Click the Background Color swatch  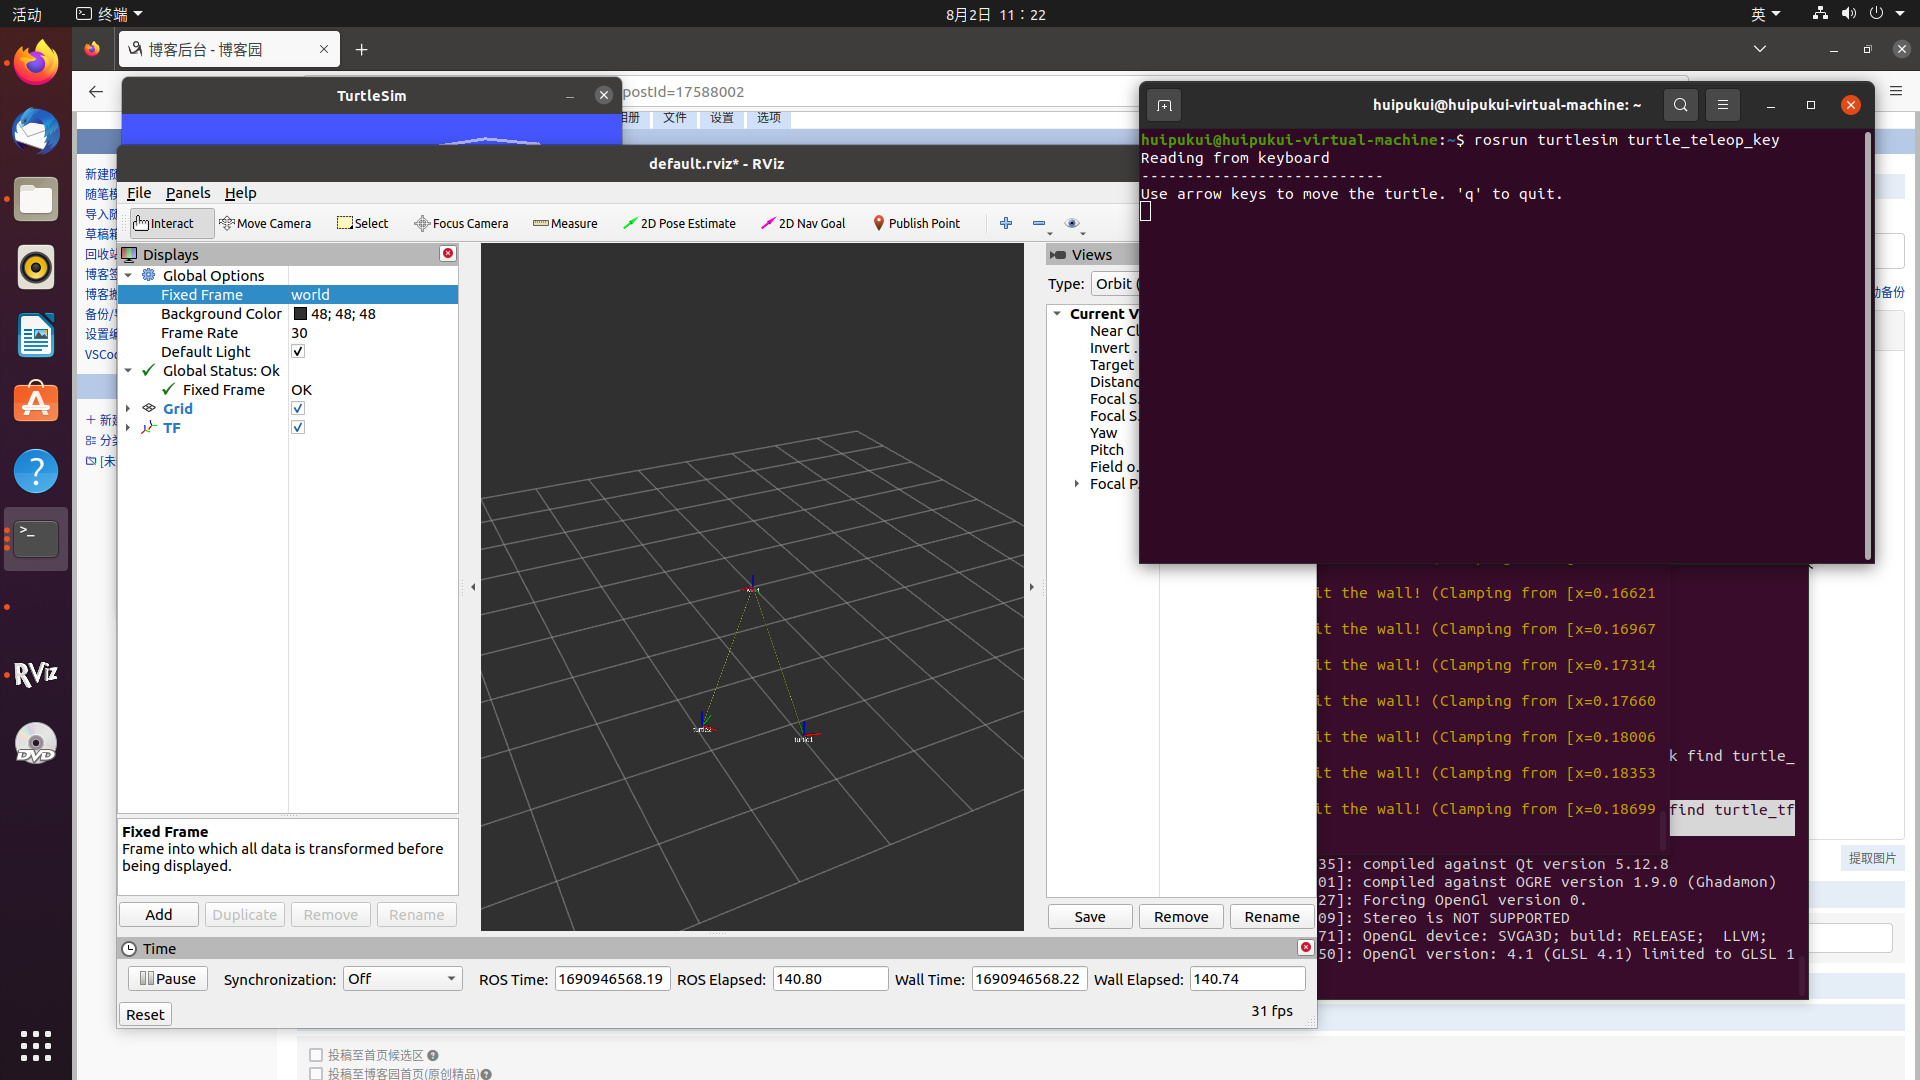(x=300, y=314)
